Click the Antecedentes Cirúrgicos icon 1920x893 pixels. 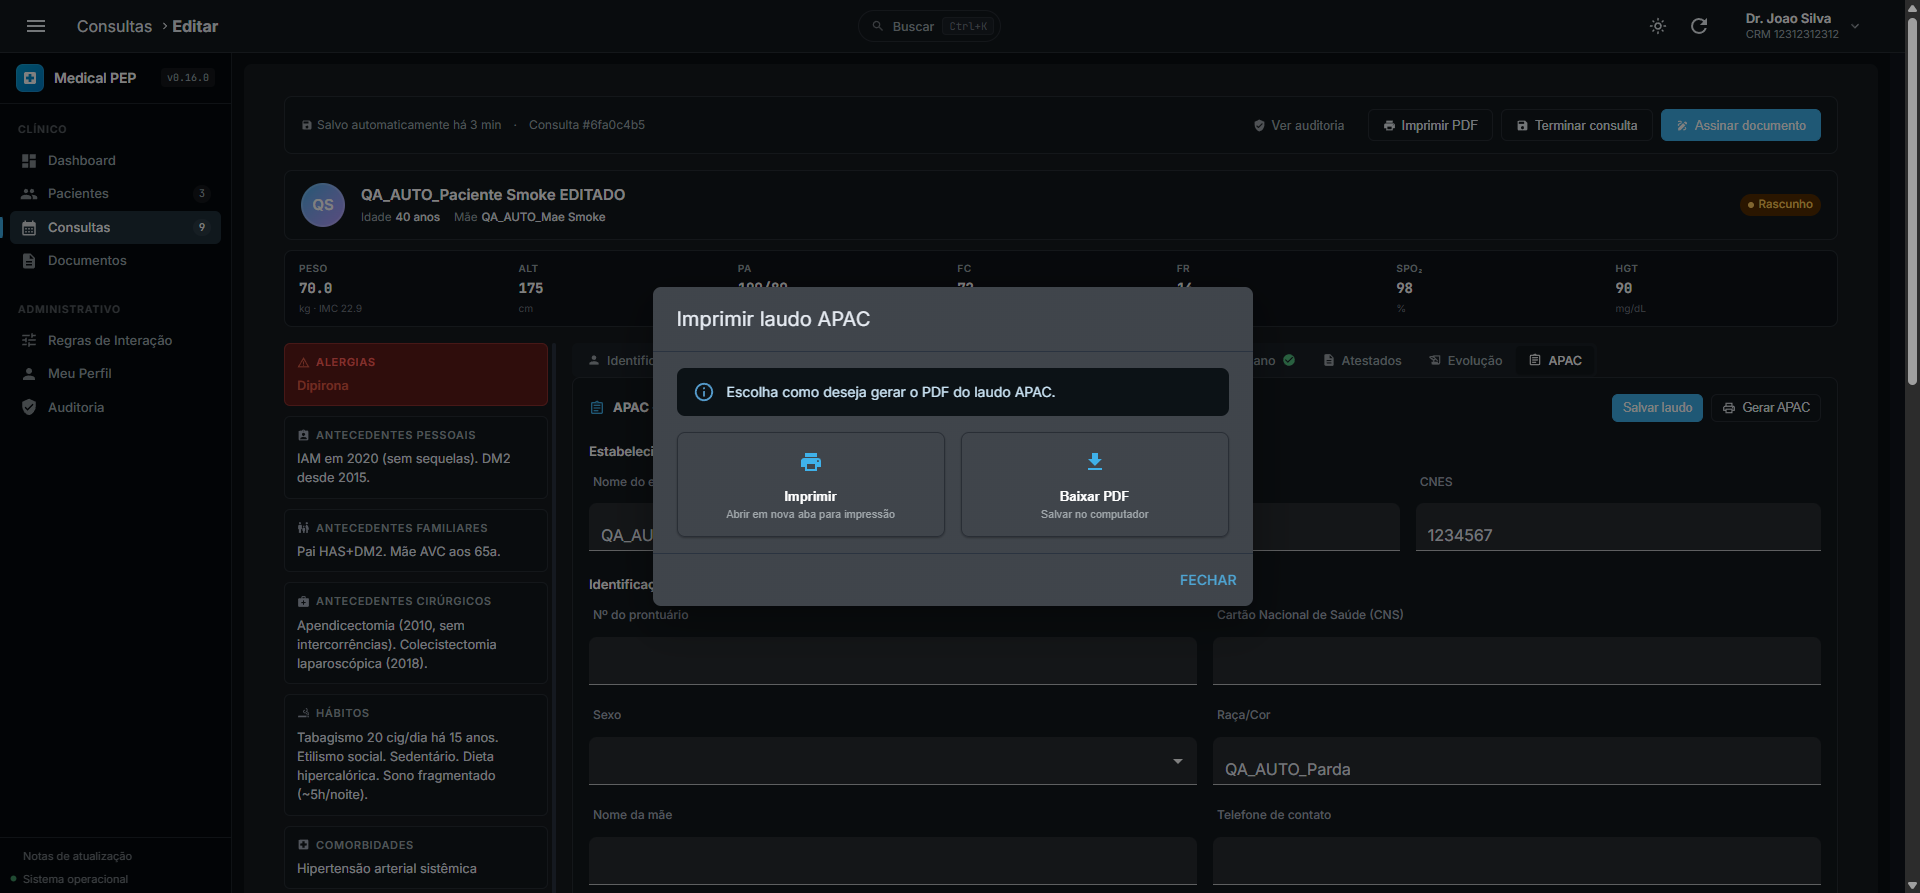pyautogui.click(x=303, y=601)
